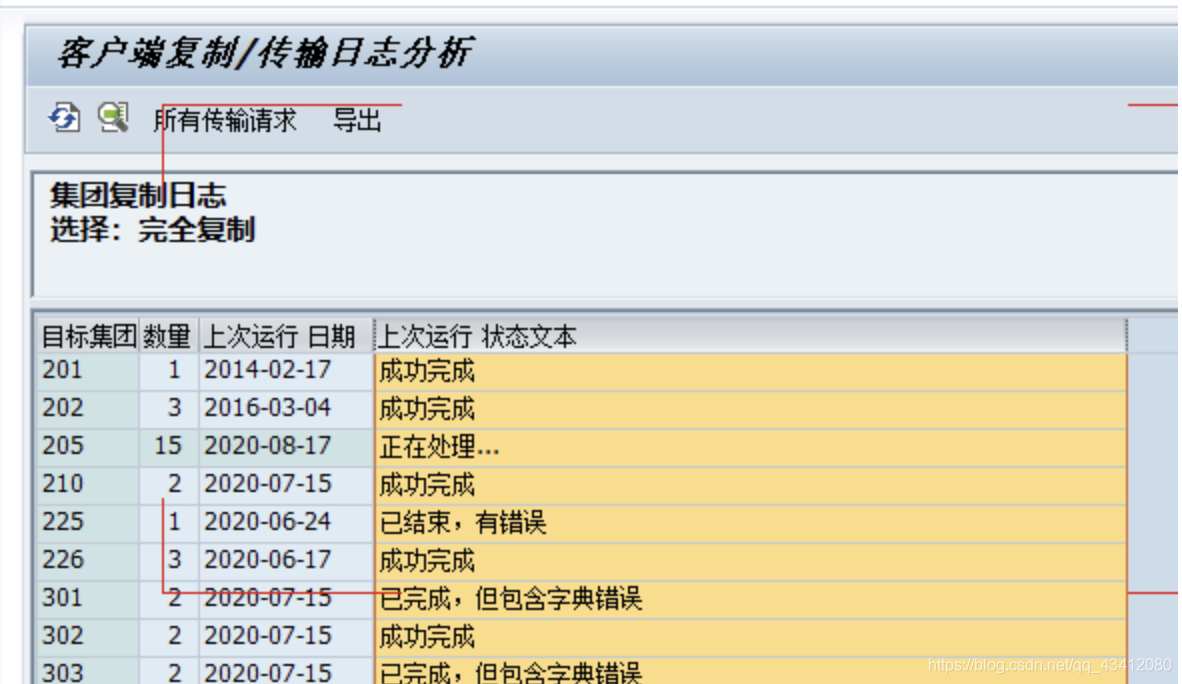The width and height of the screenshot is (1182, 684).
Task: Click 成功完成 status in row 202
Action: [x=750, y=409]
